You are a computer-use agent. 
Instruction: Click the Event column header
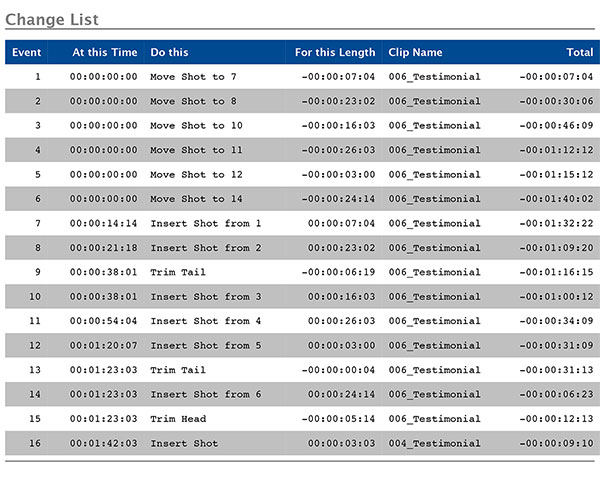(x=26, y=52)
